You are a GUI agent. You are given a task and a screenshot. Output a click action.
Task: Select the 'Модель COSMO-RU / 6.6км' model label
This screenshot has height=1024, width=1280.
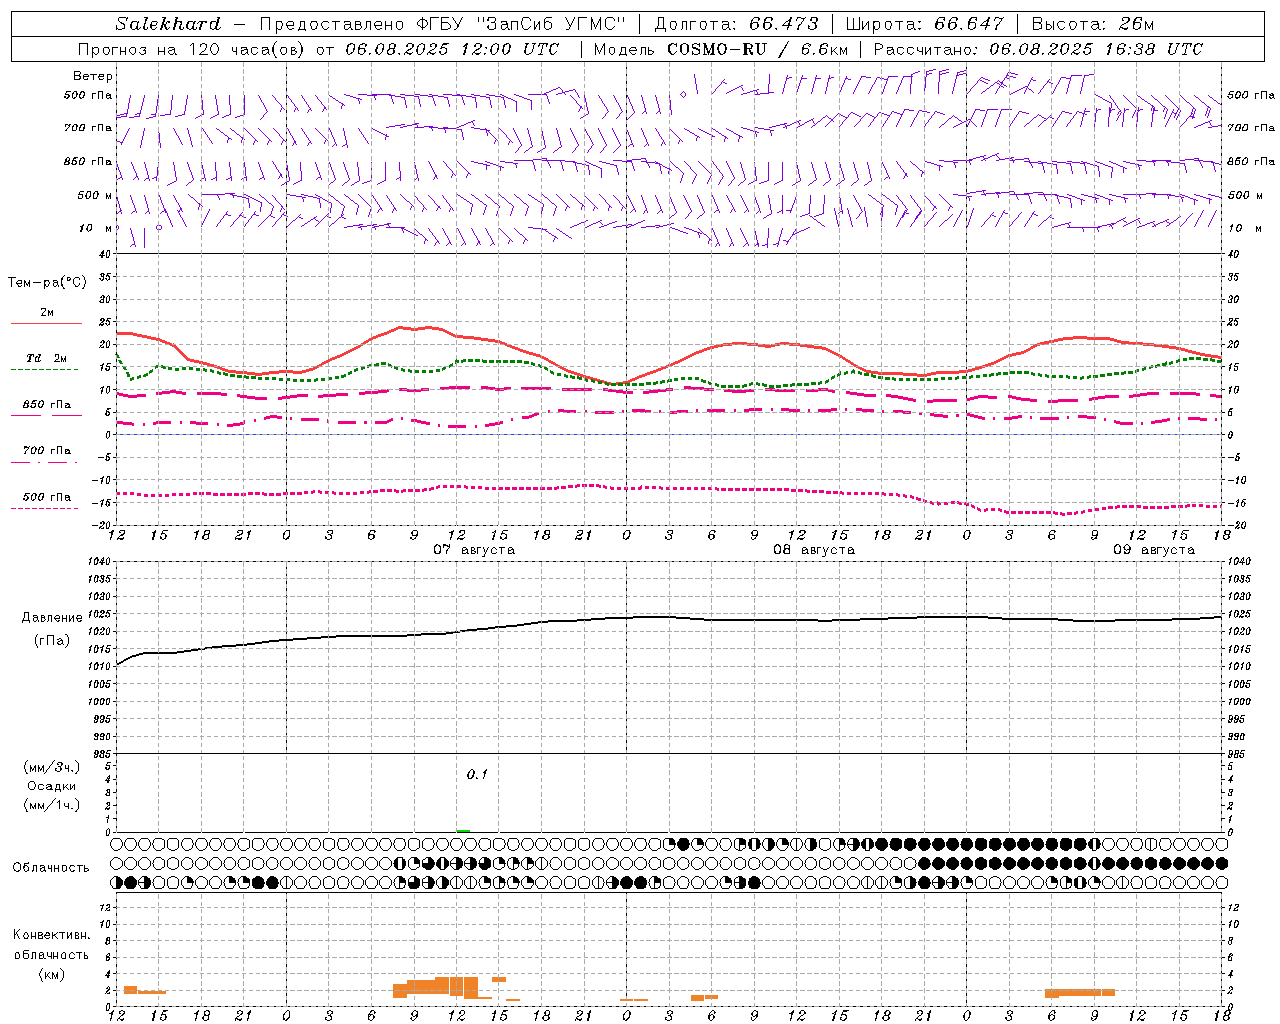(721, 49)
